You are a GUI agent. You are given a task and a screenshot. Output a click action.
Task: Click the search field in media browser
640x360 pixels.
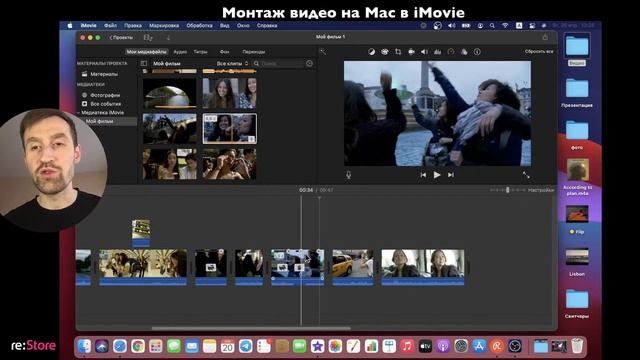[x=279, y=64]
